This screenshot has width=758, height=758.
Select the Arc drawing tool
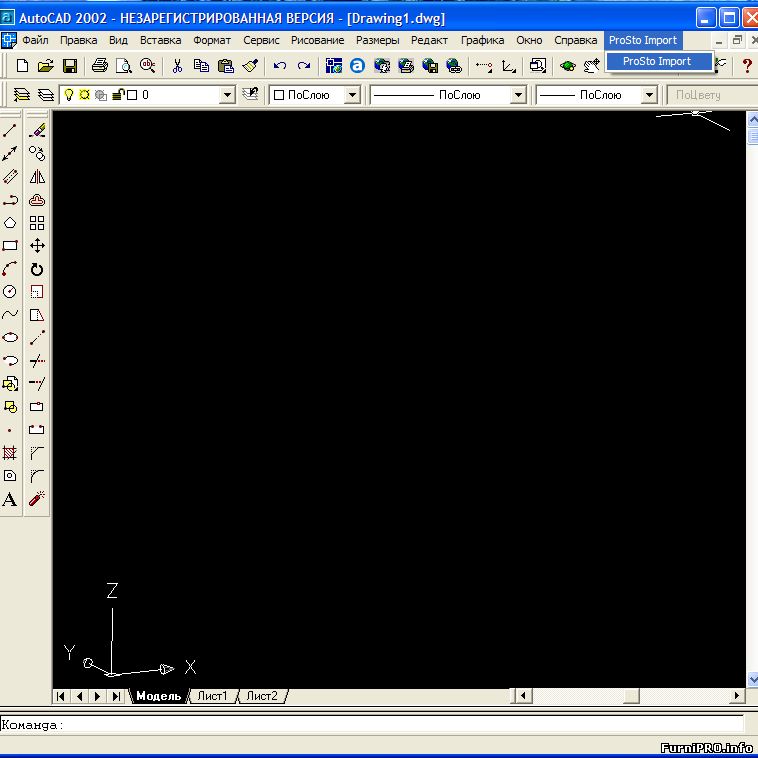(10, 269)
